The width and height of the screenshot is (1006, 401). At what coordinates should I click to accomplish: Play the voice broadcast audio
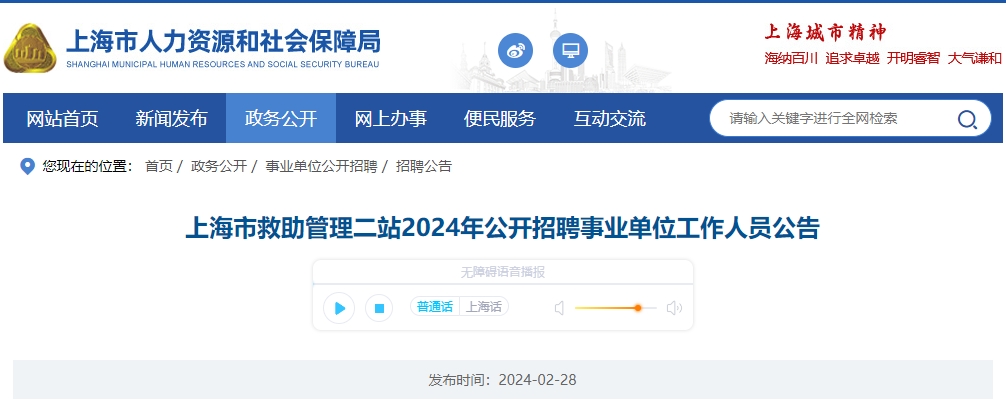[339, 308]
